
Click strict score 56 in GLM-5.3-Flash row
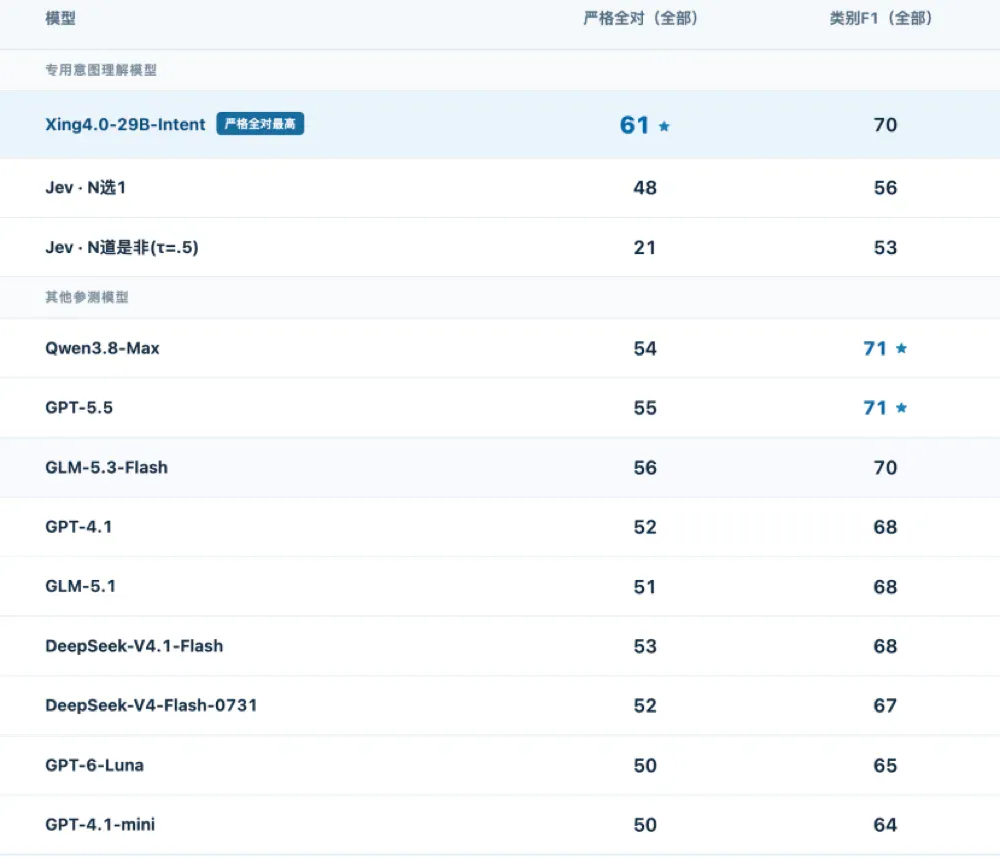[645, 468]
